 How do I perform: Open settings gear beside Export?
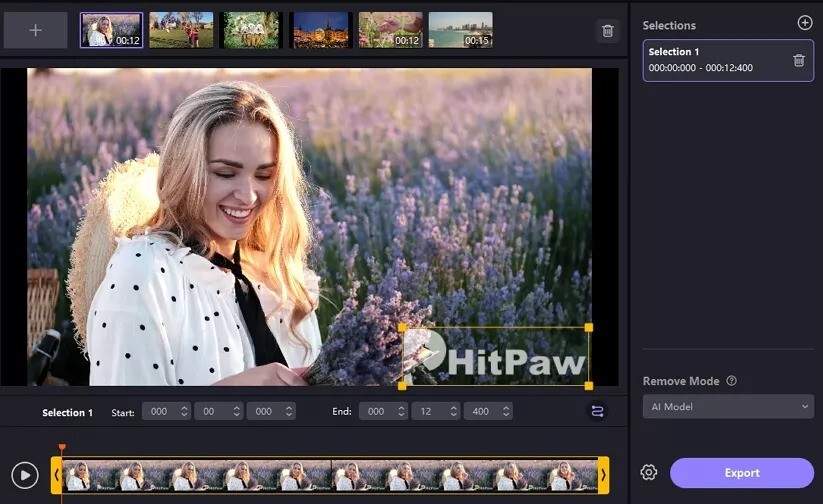pyautogui.click(x=649, y=472)
